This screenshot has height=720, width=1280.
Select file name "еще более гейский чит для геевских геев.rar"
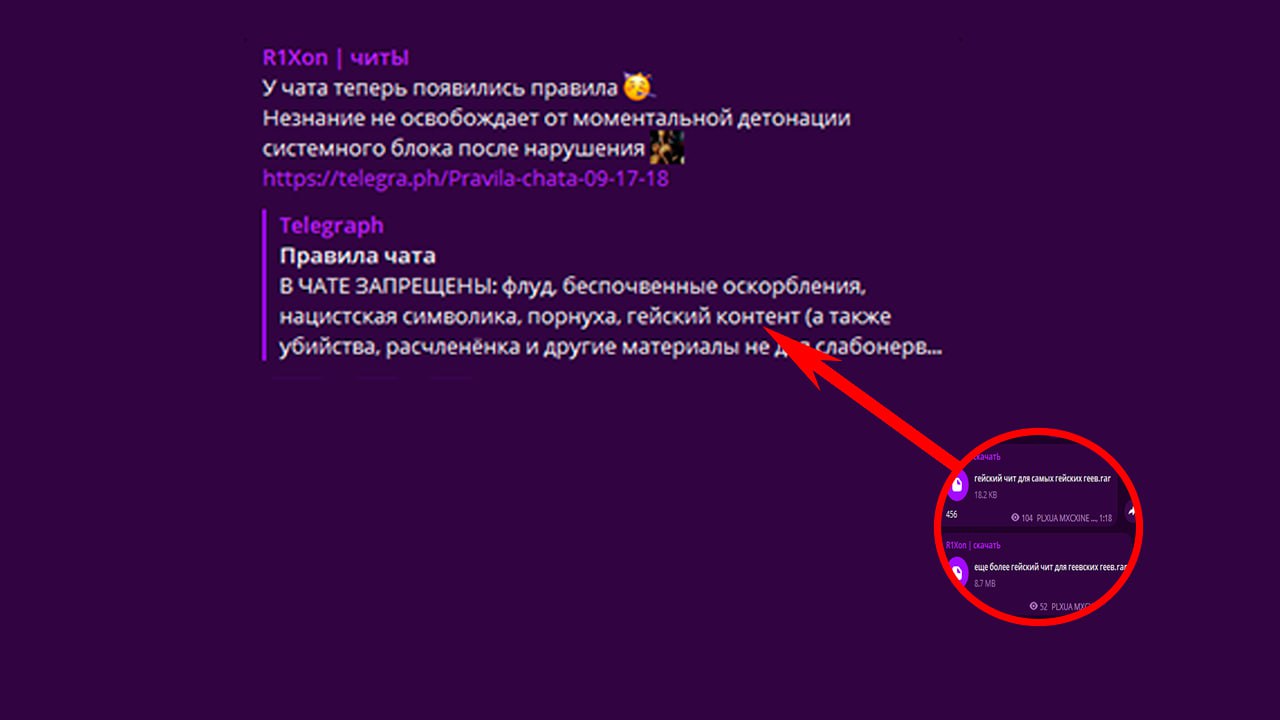1051,567
